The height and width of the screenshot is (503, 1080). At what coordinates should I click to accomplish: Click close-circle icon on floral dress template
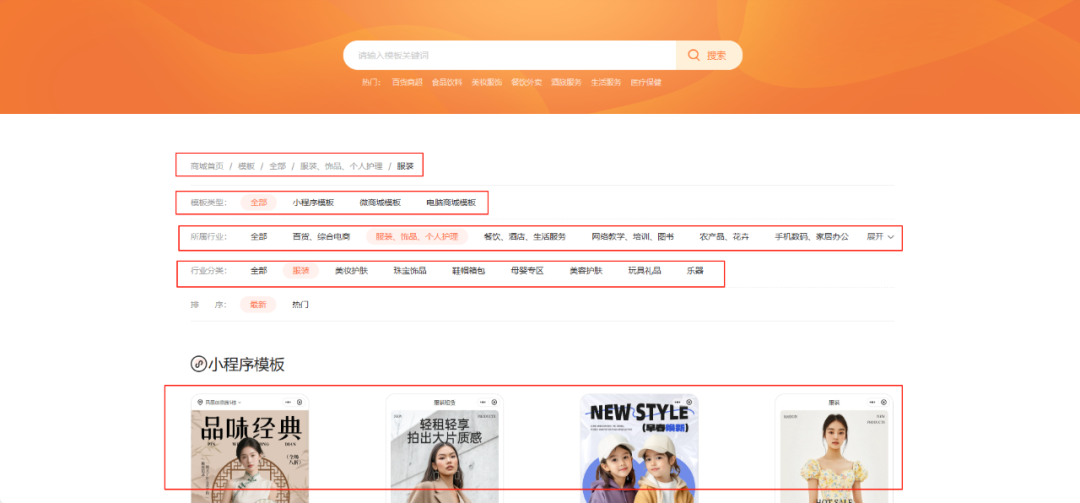[884, 402]
